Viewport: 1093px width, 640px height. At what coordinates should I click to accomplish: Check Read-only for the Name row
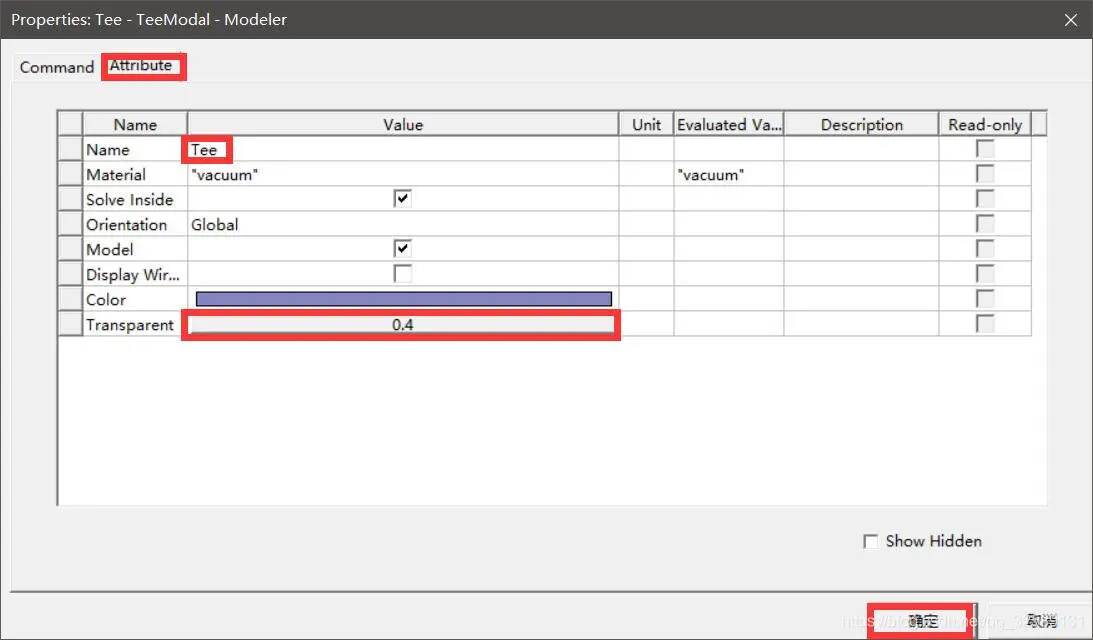coord(985,148)
